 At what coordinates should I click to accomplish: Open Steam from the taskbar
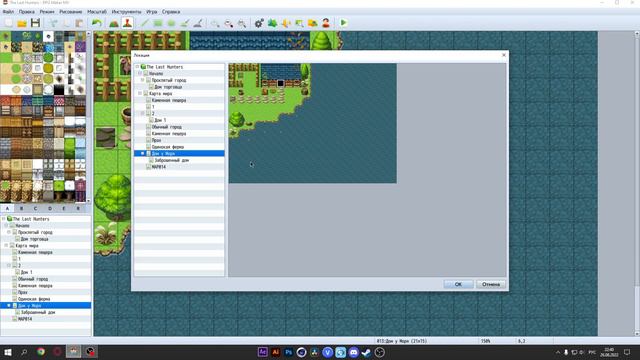point(366,352)
